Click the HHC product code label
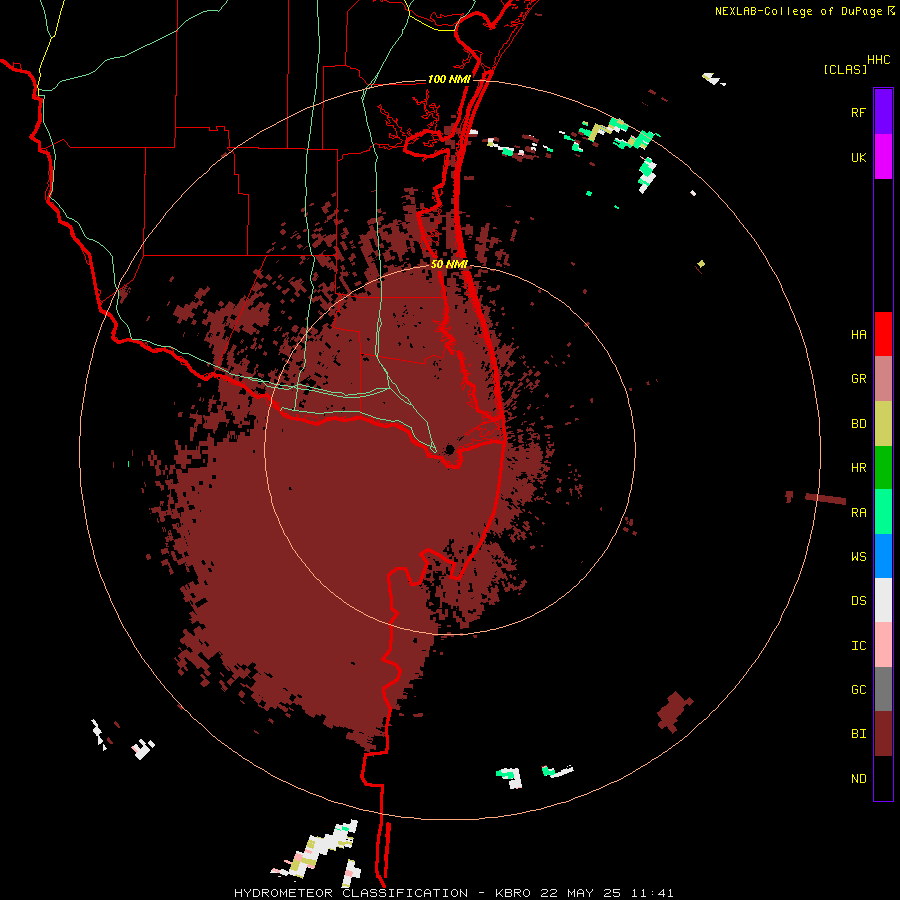The height and width of the screenshot is (900, 900). [878, 59]
